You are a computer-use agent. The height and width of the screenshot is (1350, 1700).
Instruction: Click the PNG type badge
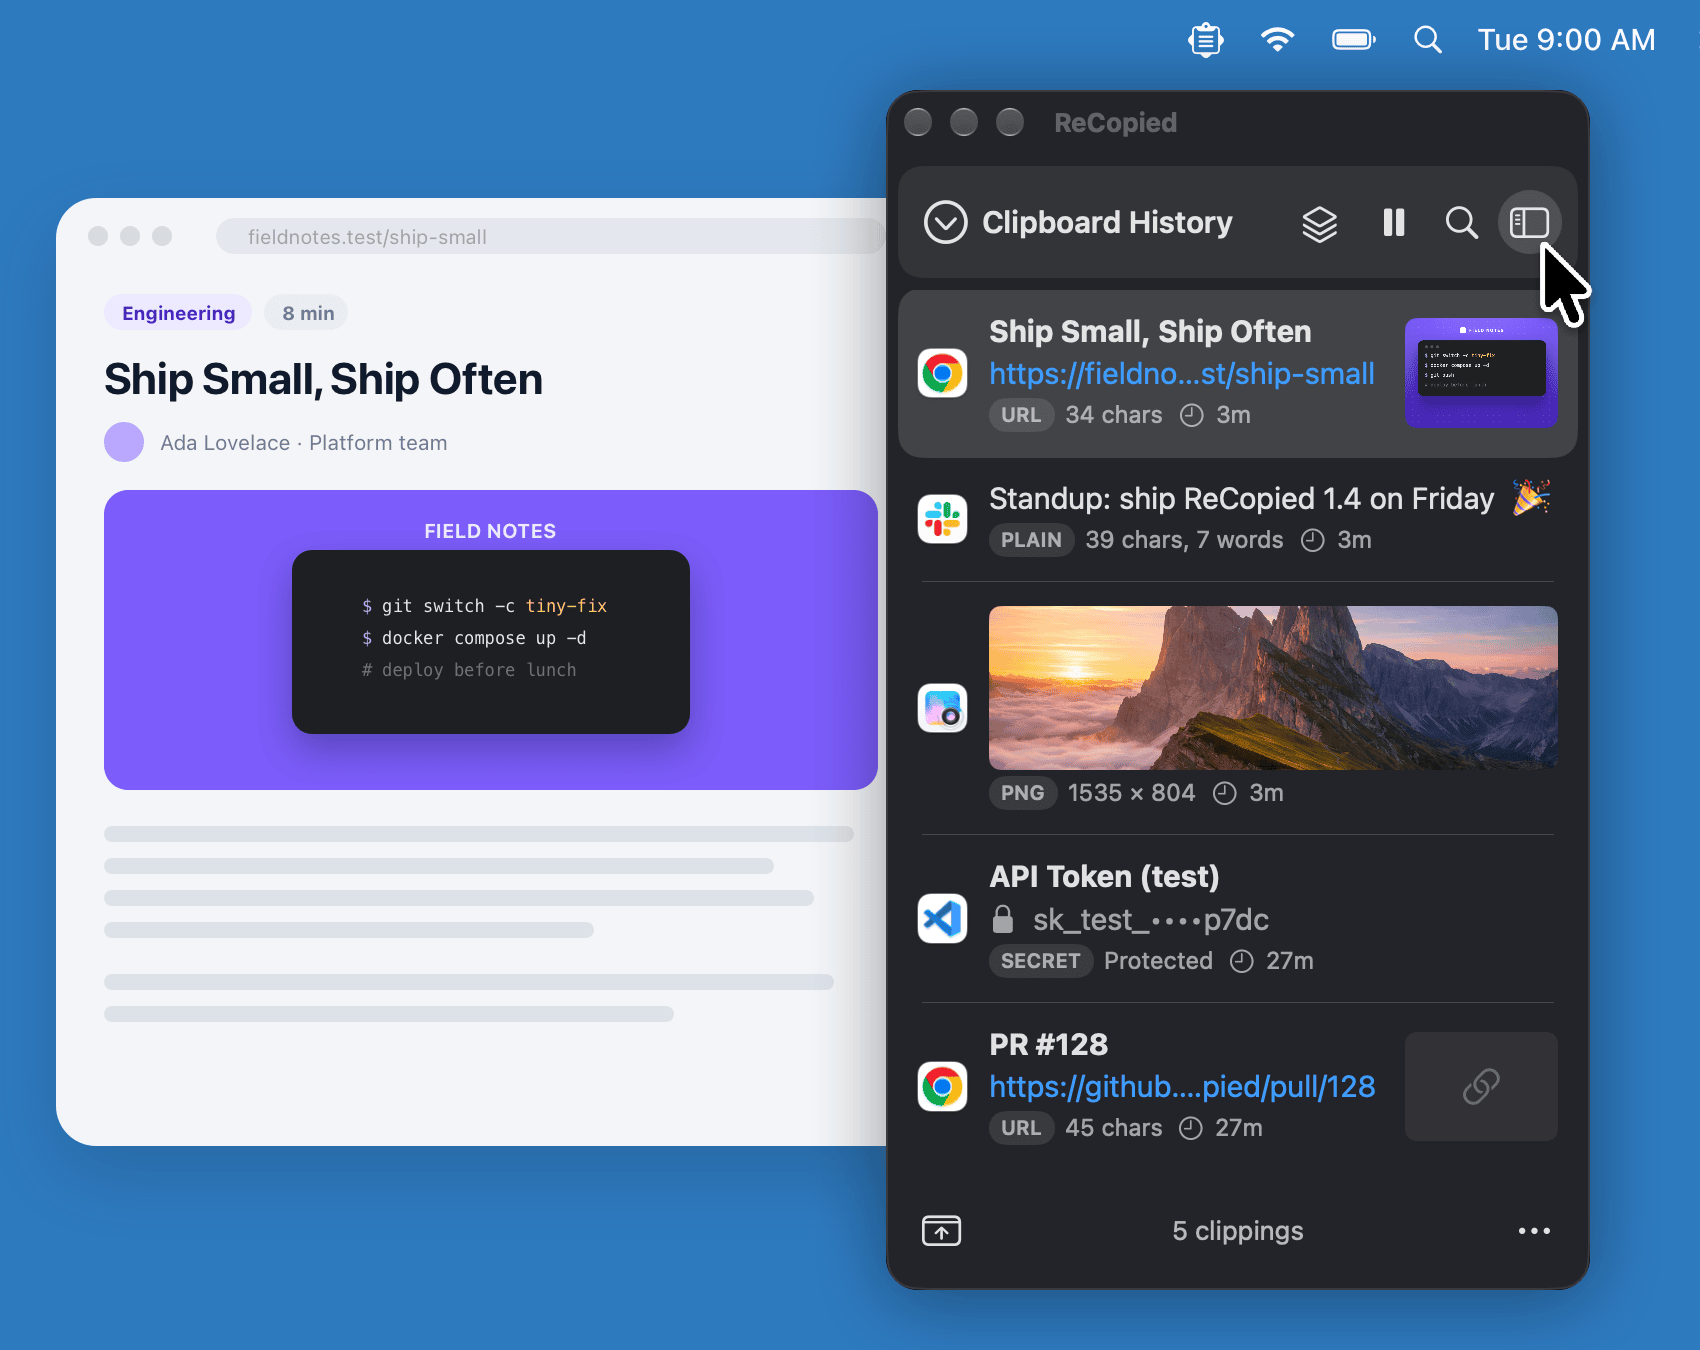click(1022, 793)
